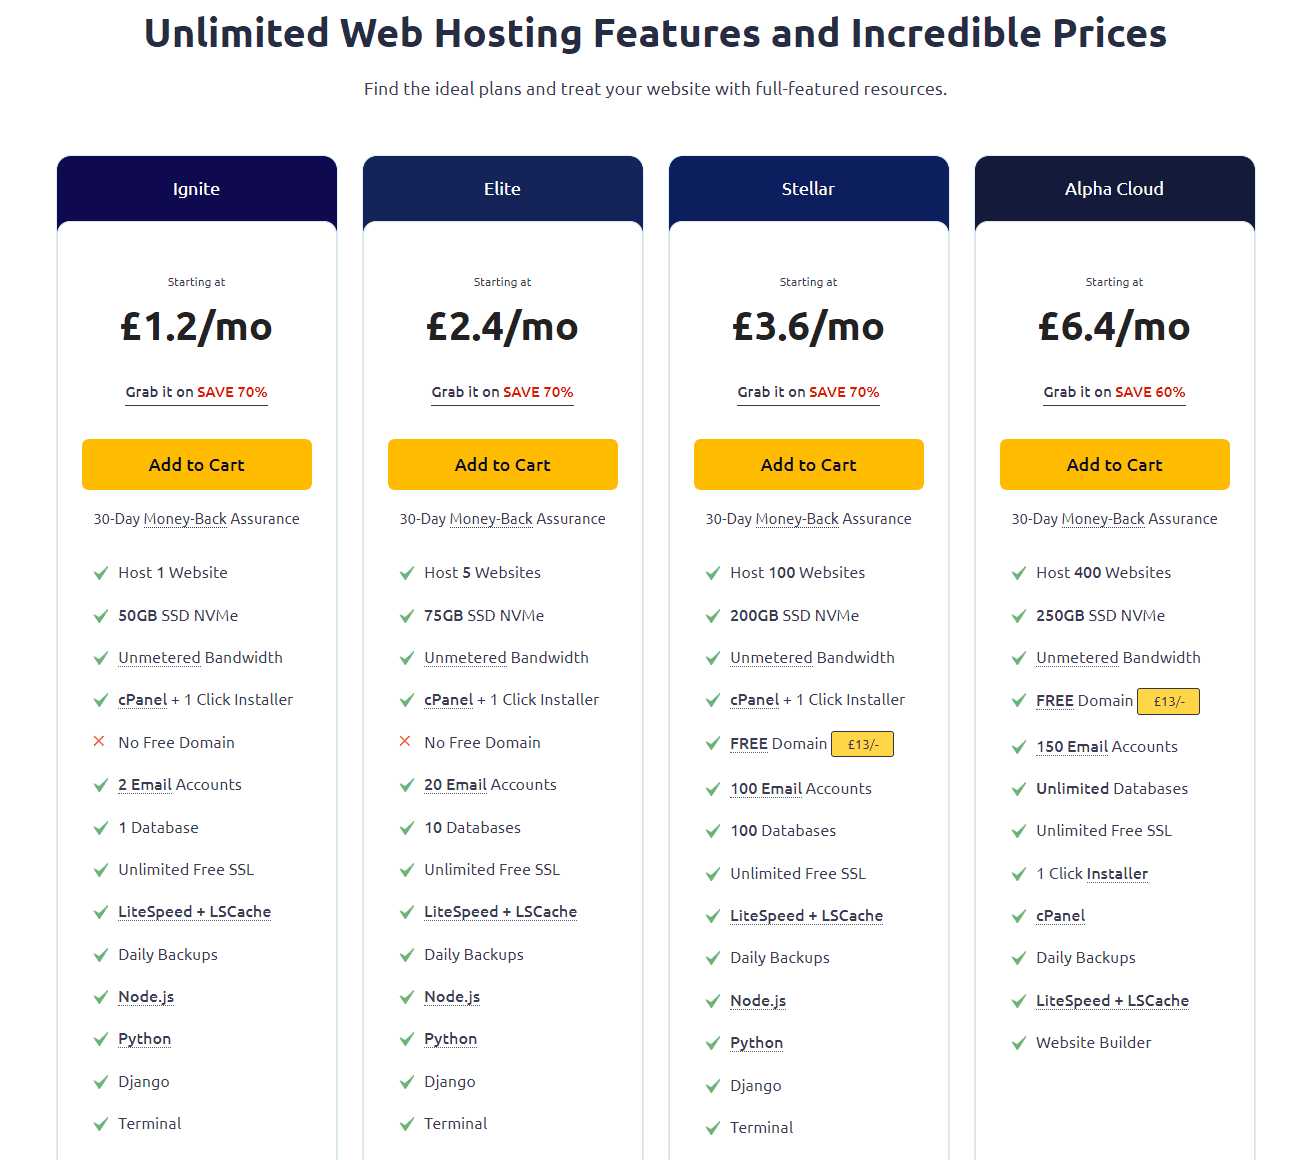
Task: Click the £13/- badge in the Alpha Cloud plan
Action: (x=1169, y=702)
